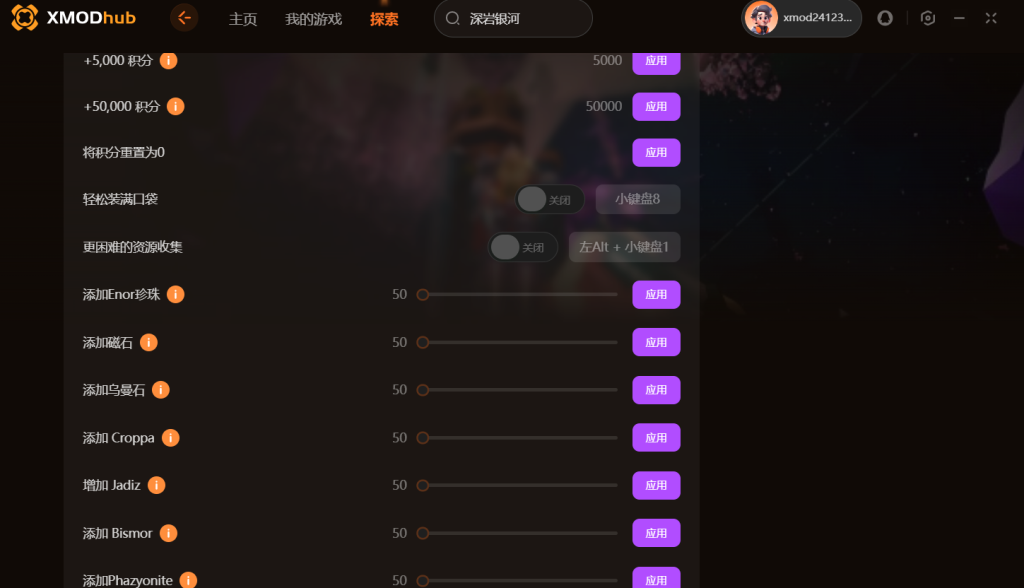The width and height of the screenshot is (1024, 588).
Task: Open the 左Alt + 小键盘1 hotkey selector
Action: (x=624, y=247)
